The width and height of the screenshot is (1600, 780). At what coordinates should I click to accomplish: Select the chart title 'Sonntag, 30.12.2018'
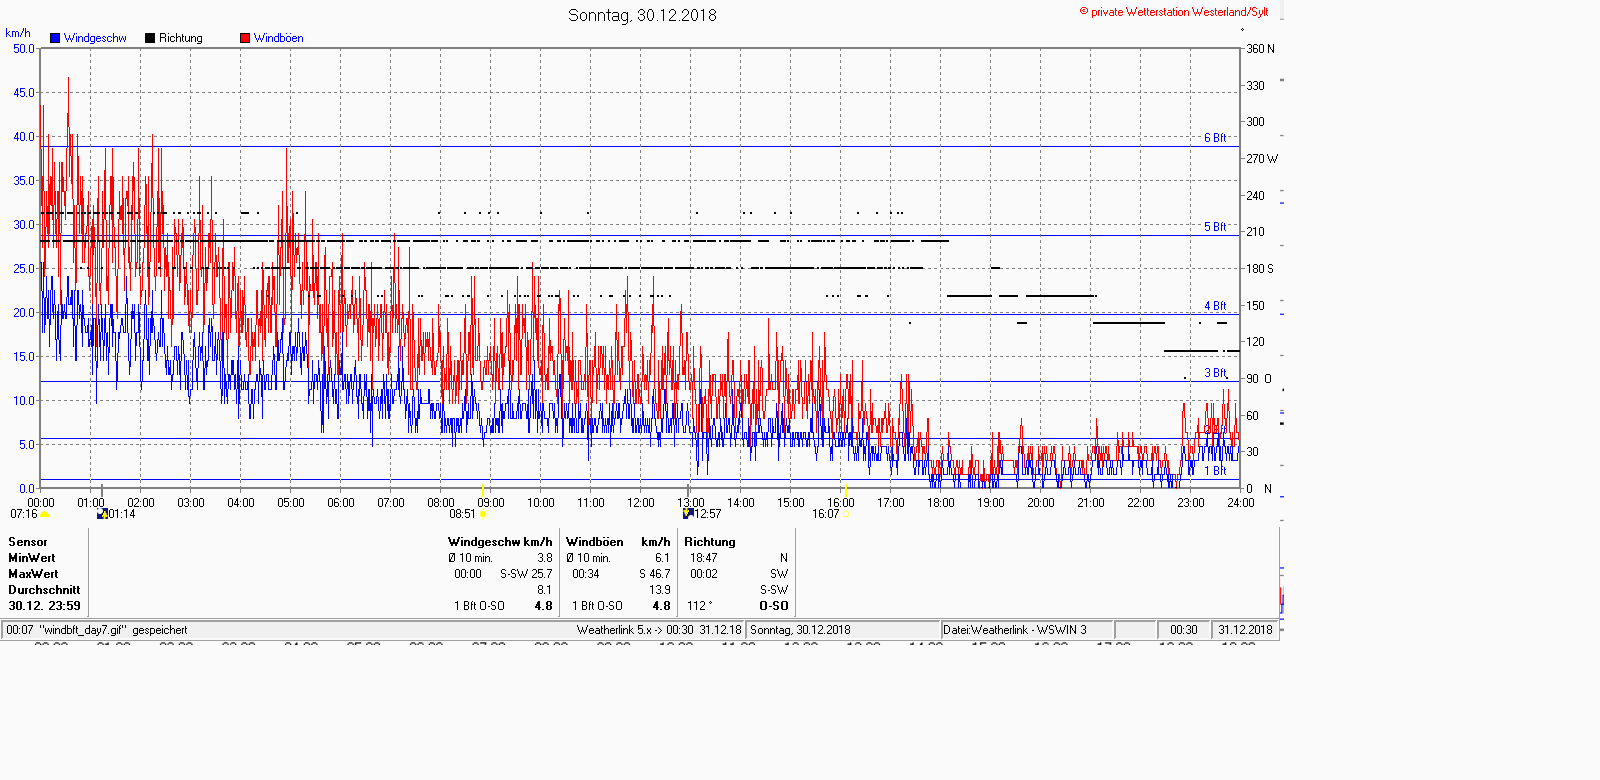pos(642,15)
